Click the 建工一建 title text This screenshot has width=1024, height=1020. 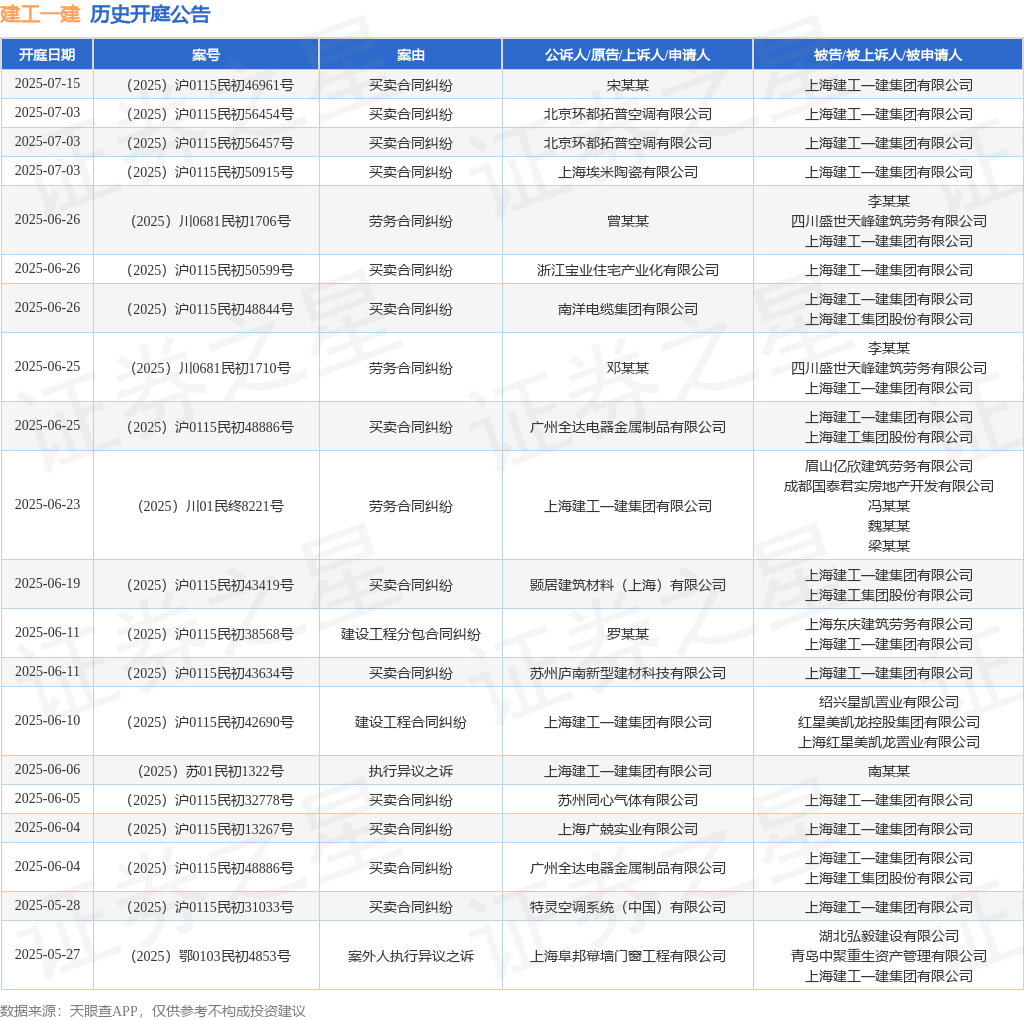click(40, 14)
